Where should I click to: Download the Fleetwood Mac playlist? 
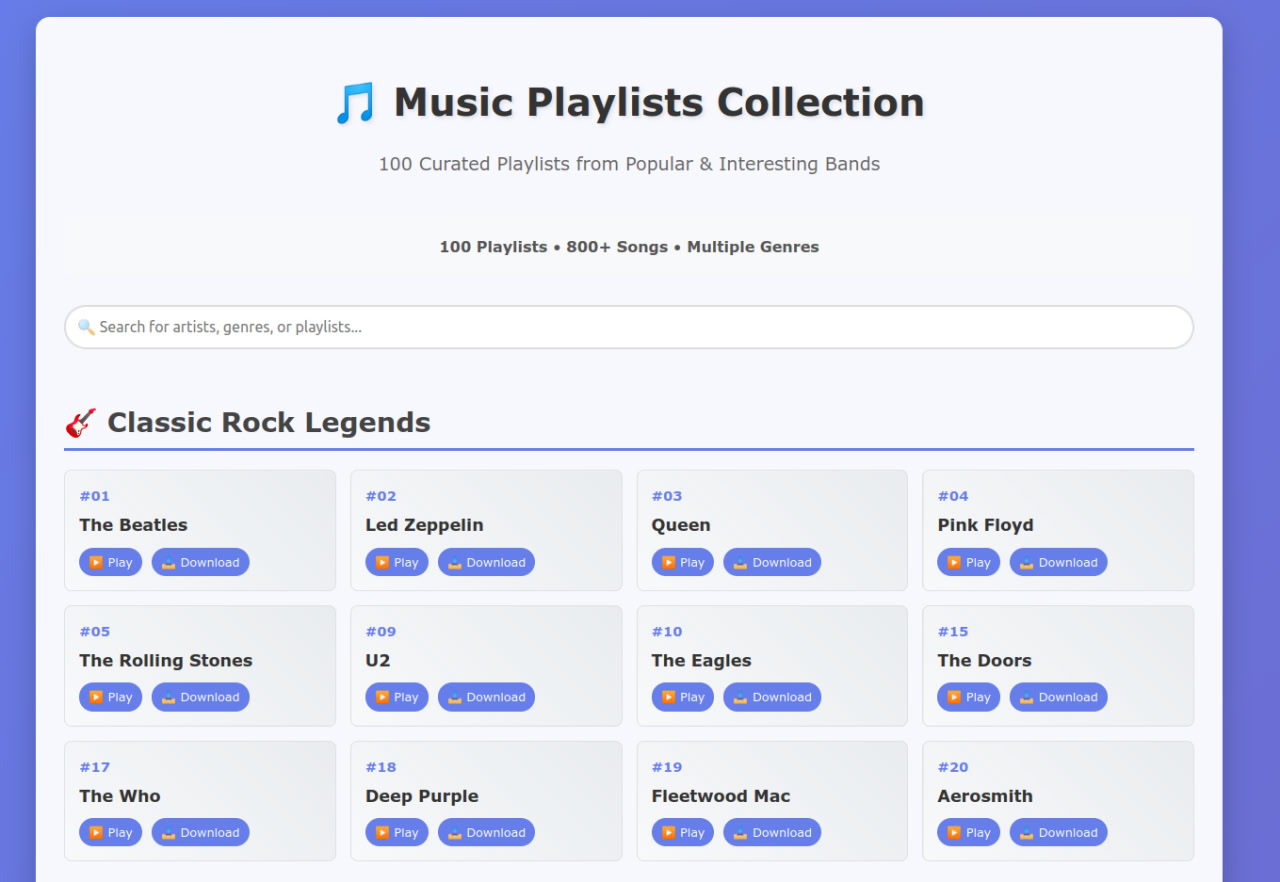tap(772, 832)
